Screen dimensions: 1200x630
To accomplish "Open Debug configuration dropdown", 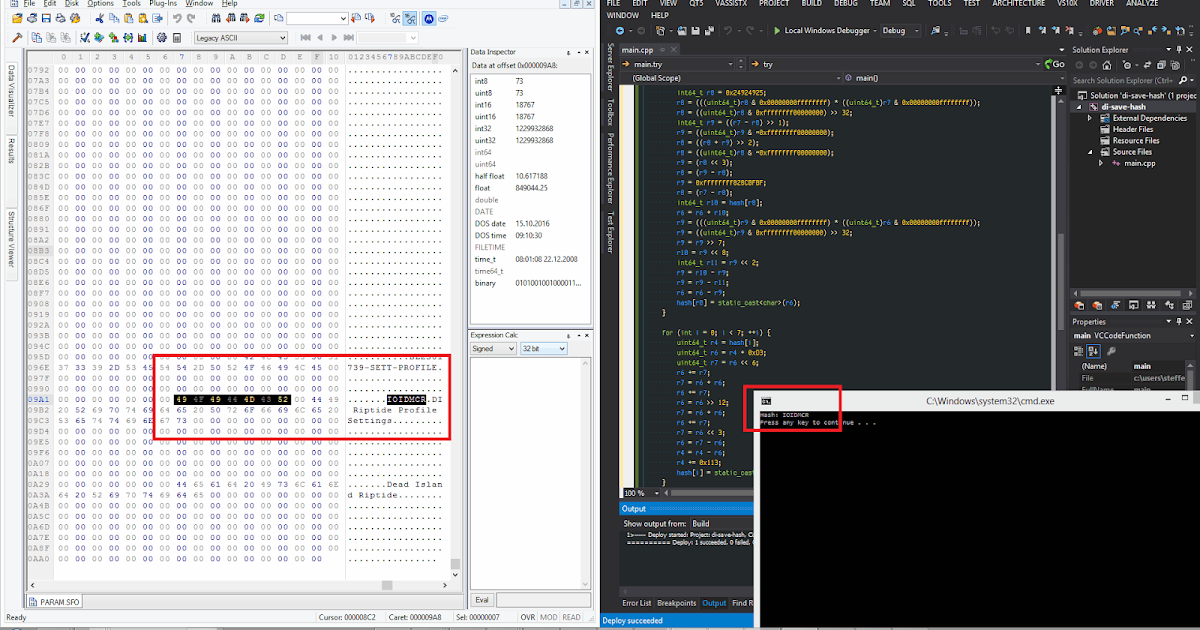I will pos(900,30).
